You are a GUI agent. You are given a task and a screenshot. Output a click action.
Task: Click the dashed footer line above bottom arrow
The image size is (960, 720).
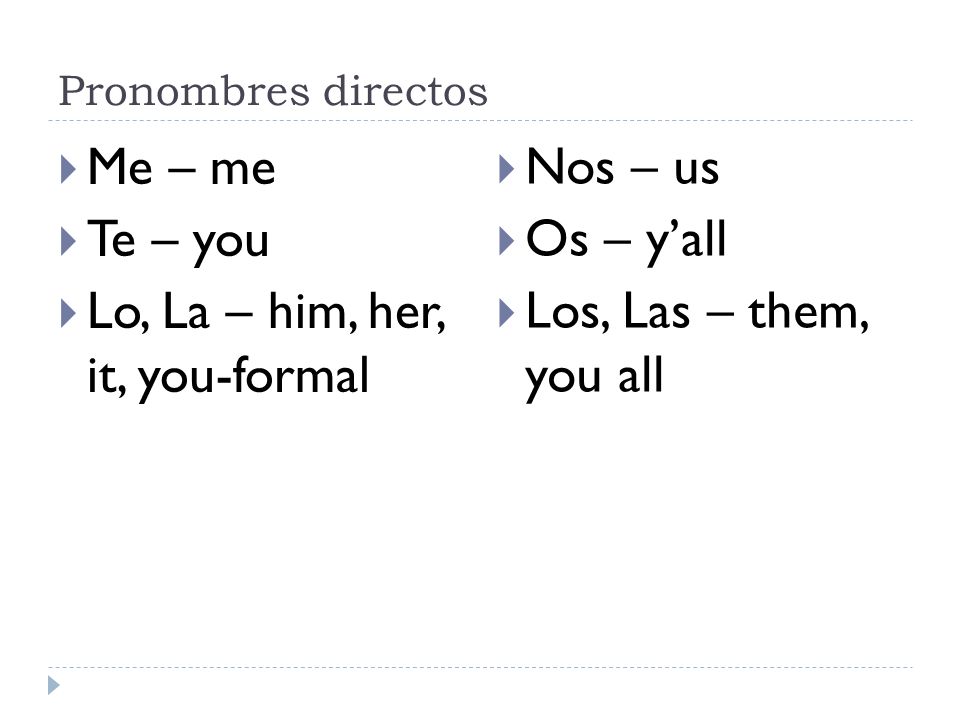pos(481,667)
